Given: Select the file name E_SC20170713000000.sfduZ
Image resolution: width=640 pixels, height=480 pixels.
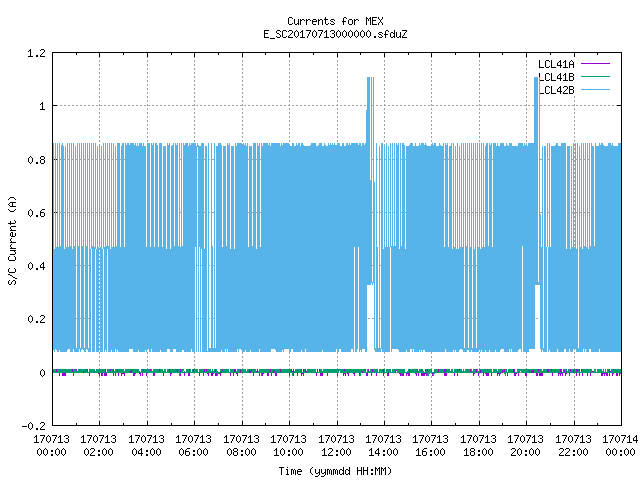Looking at the screenshot, I should [335, 34].
